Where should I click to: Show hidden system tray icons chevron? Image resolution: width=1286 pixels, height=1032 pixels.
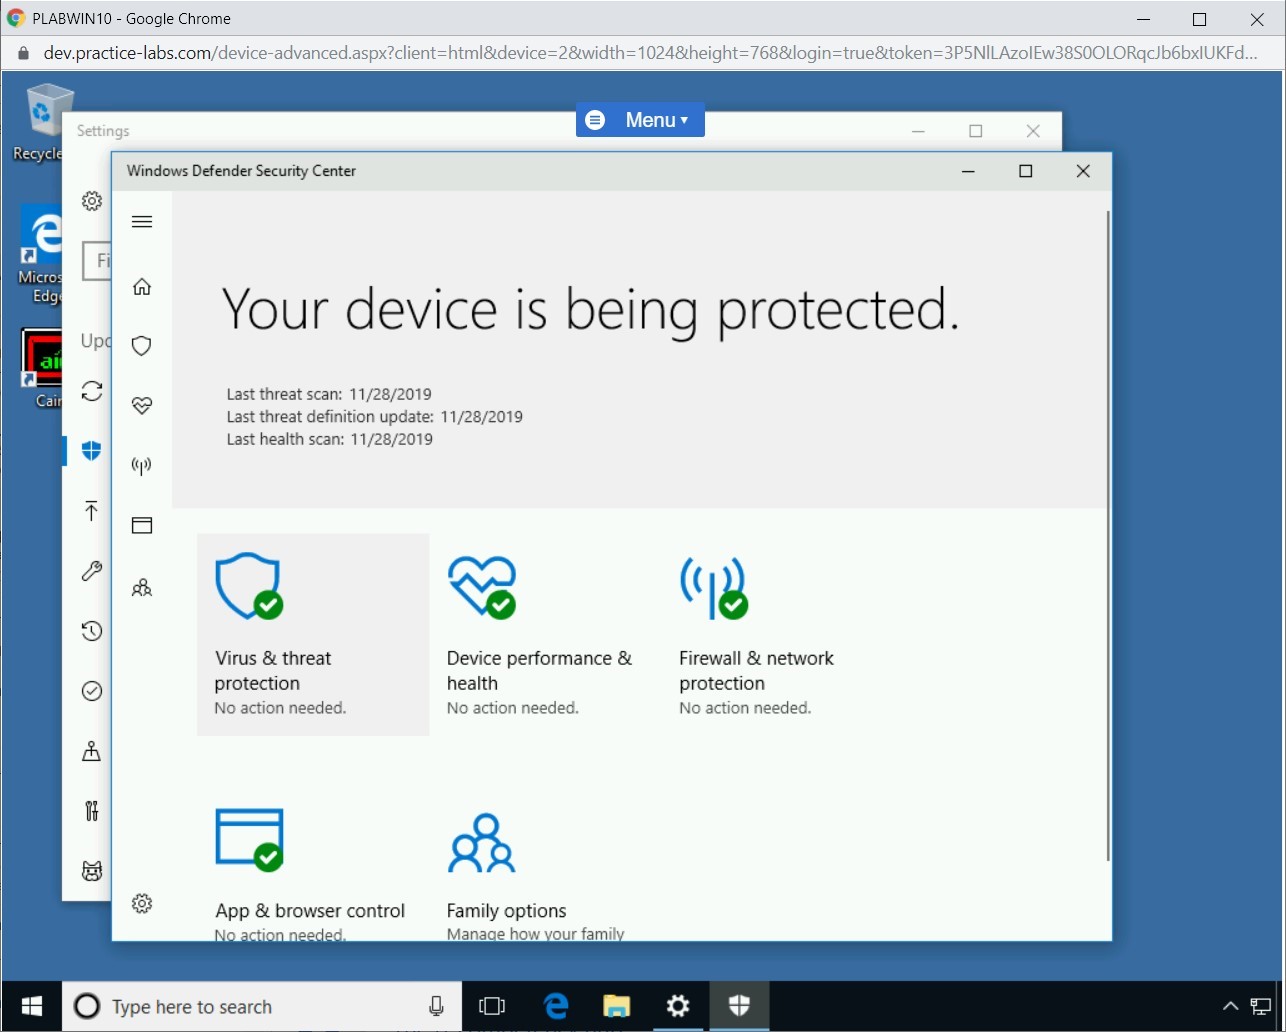1230,1006
